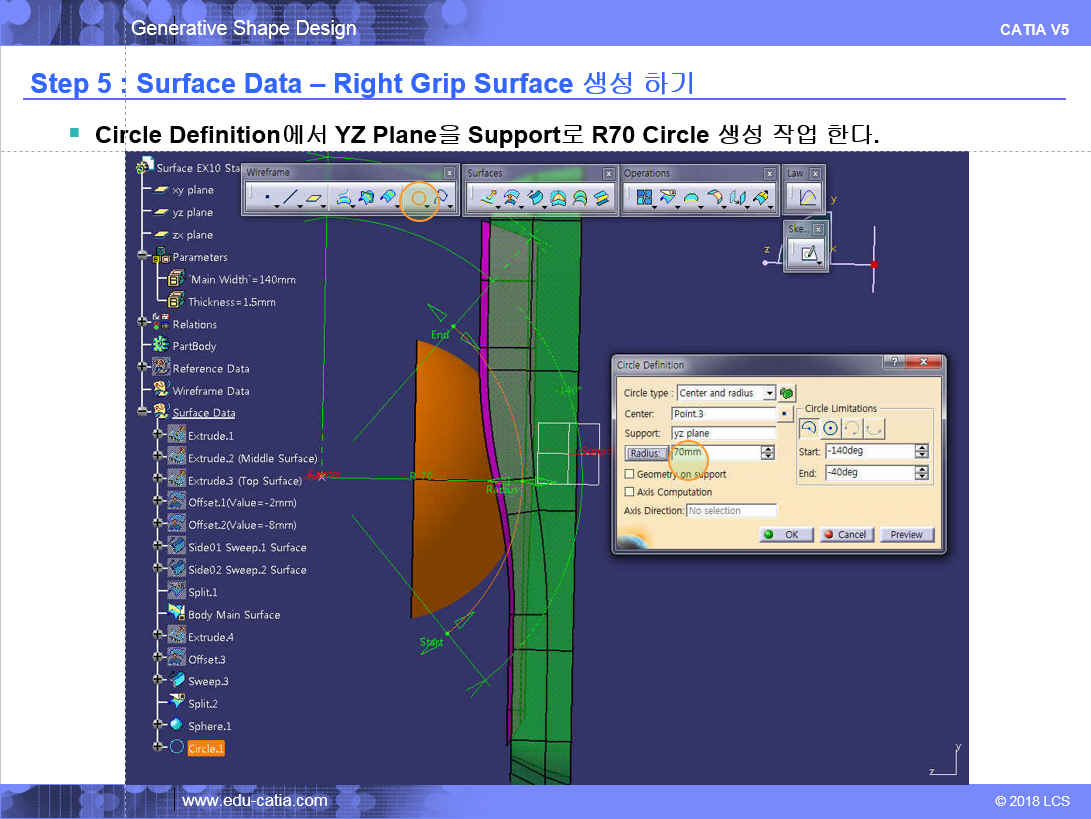
Task: Select the Line tool in Wireframe toolbar
Action: pyautogui.click(x=290, y=198)
